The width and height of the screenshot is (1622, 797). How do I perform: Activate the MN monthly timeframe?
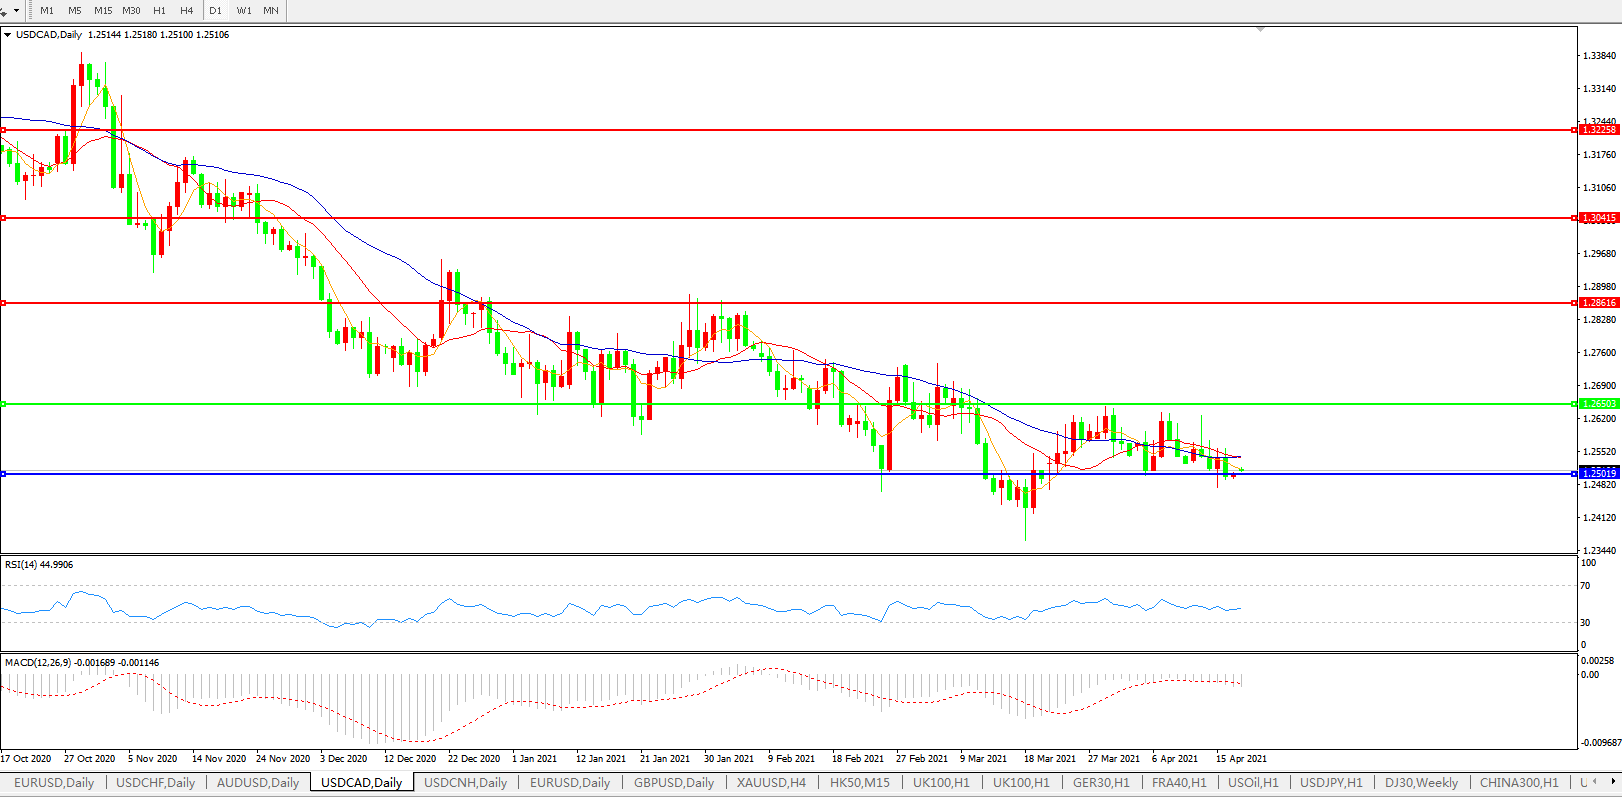(x=271, y=10)
